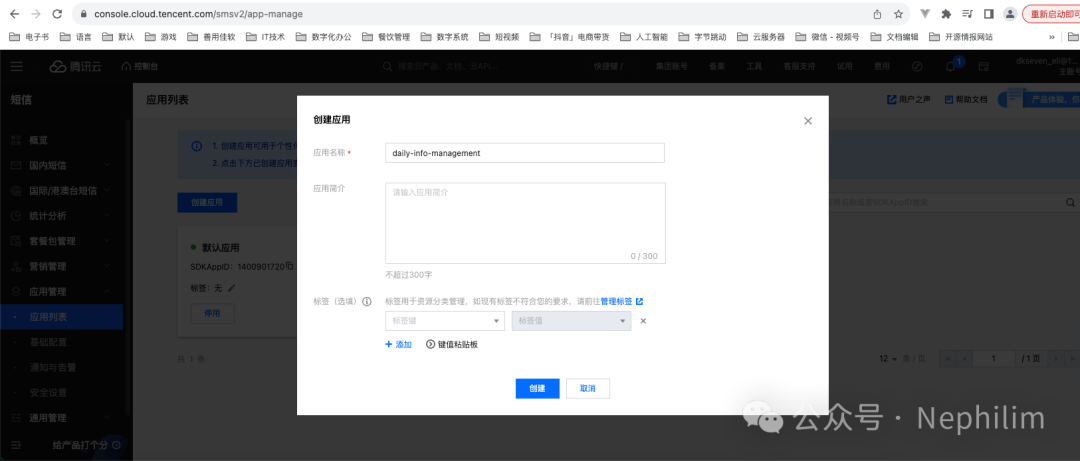Open the 管理标签 link
This screenshot has width=1080, height=461.
click(x=621, y=302)
